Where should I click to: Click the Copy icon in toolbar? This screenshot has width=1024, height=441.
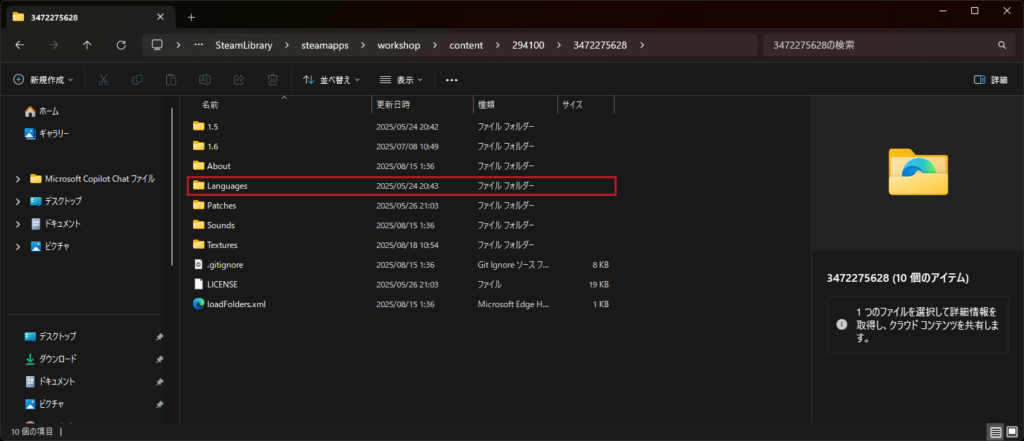coord(137,80)
